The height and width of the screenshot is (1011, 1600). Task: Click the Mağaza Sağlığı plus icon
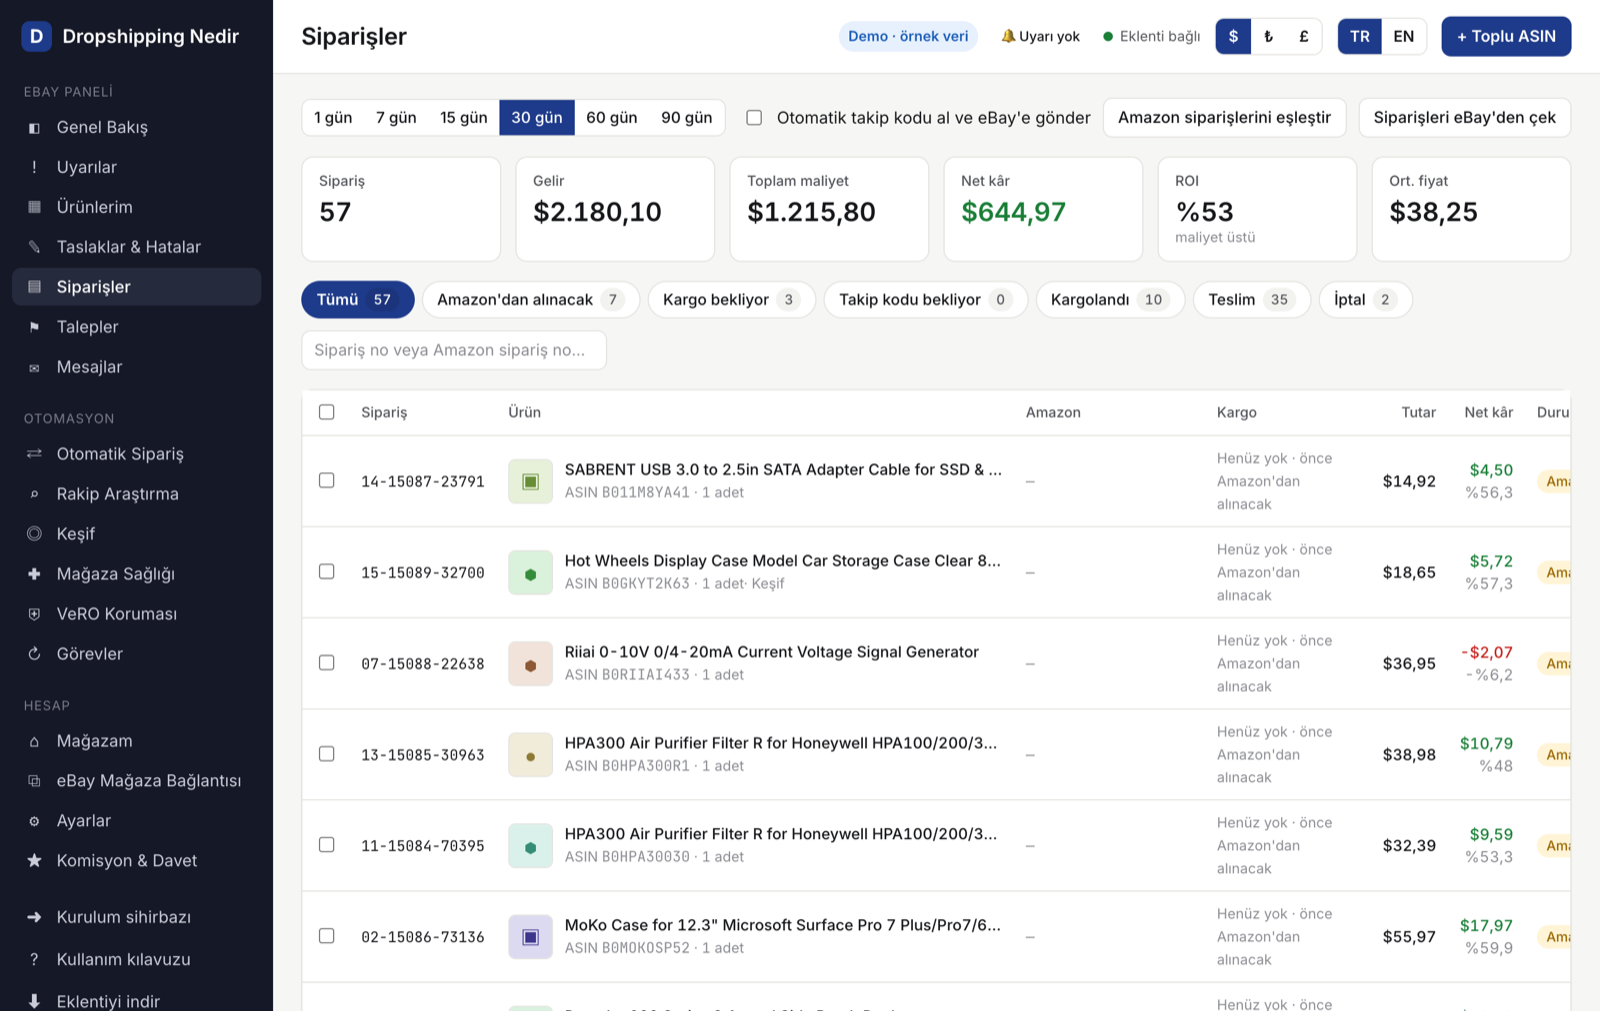[x=34, y=574]
